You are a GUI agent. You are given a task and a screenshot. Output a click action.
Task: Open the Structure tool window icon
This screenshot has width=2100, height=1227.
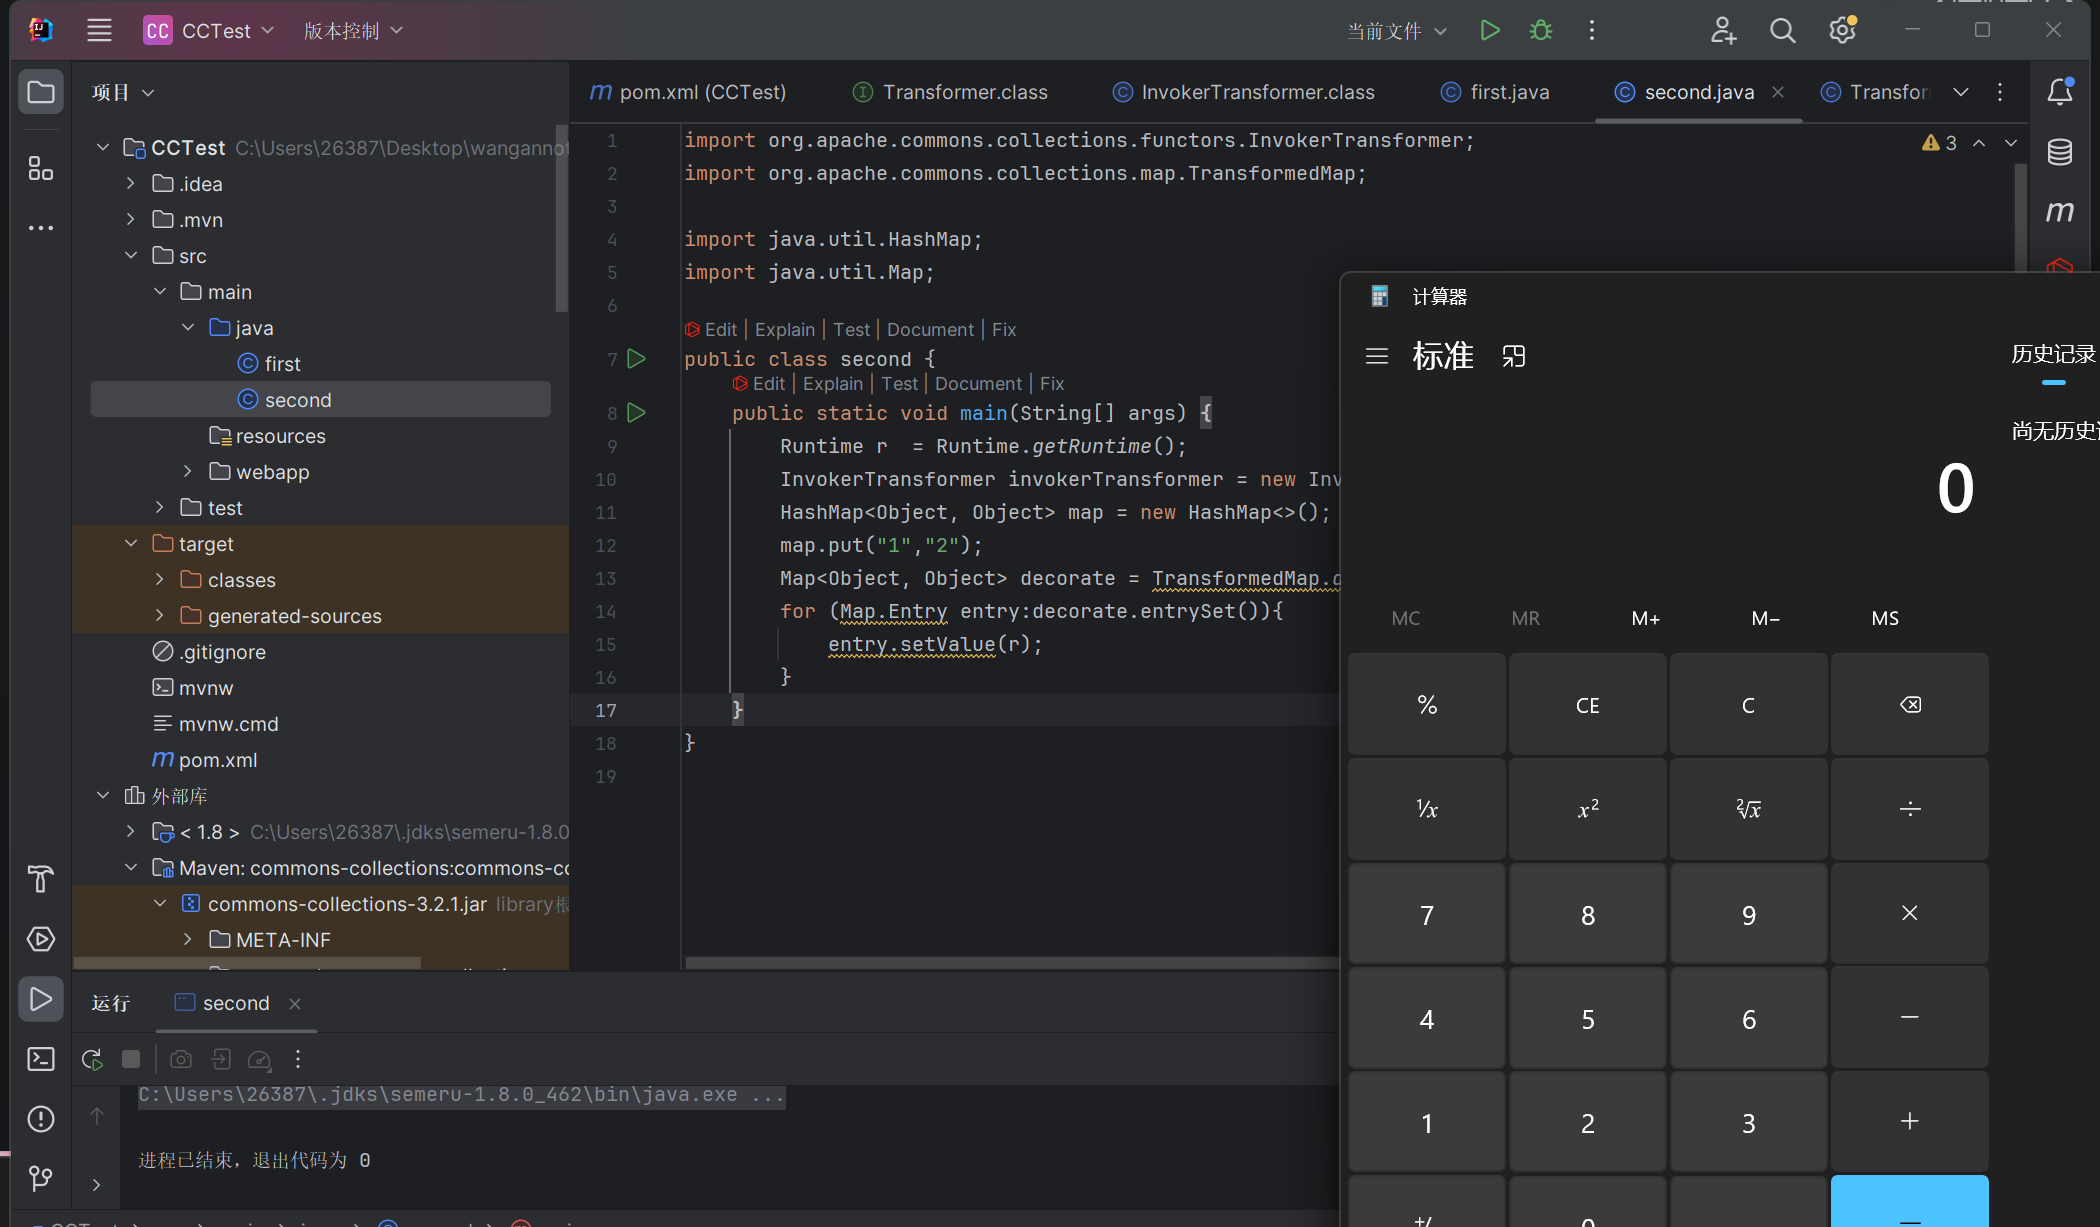point(41,168)
